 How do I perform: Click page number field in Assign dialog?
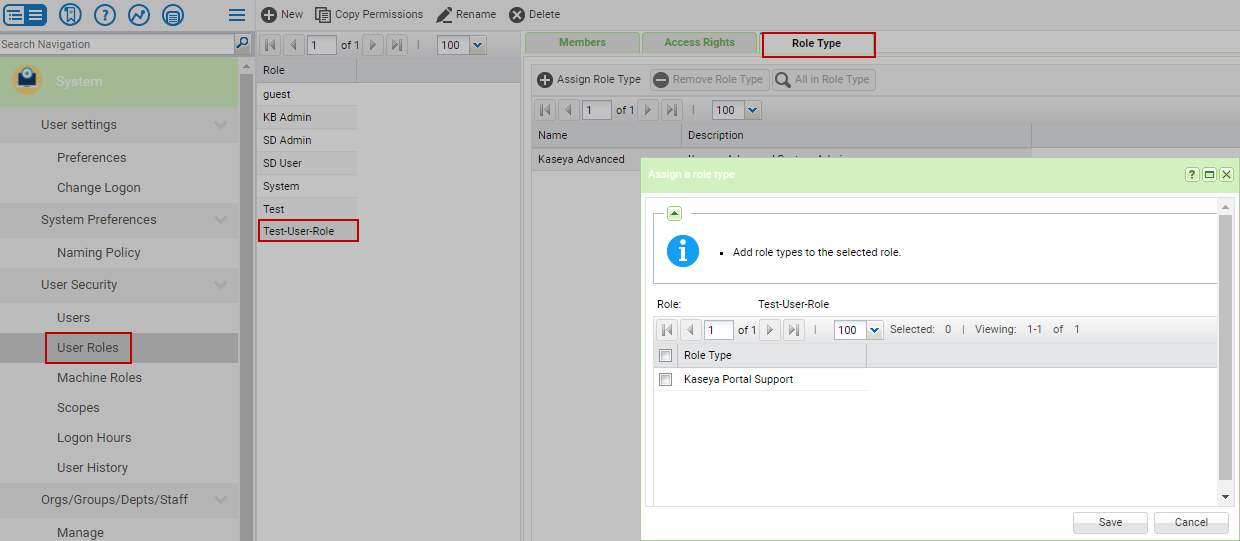[719, 330]
